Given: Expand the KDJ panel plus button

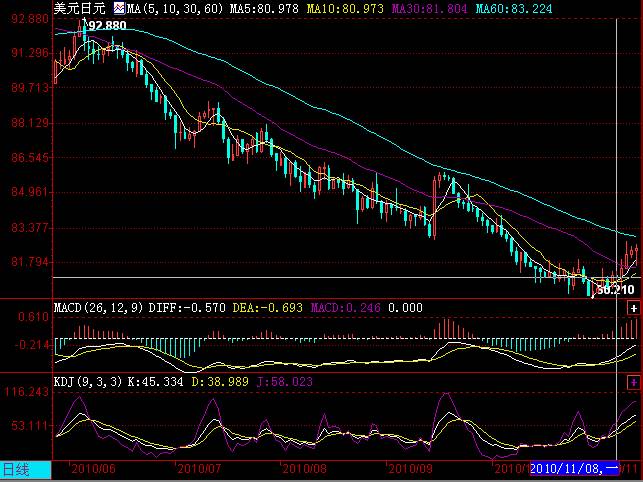Looking at the screenshot, I should [x=634, y=382].
